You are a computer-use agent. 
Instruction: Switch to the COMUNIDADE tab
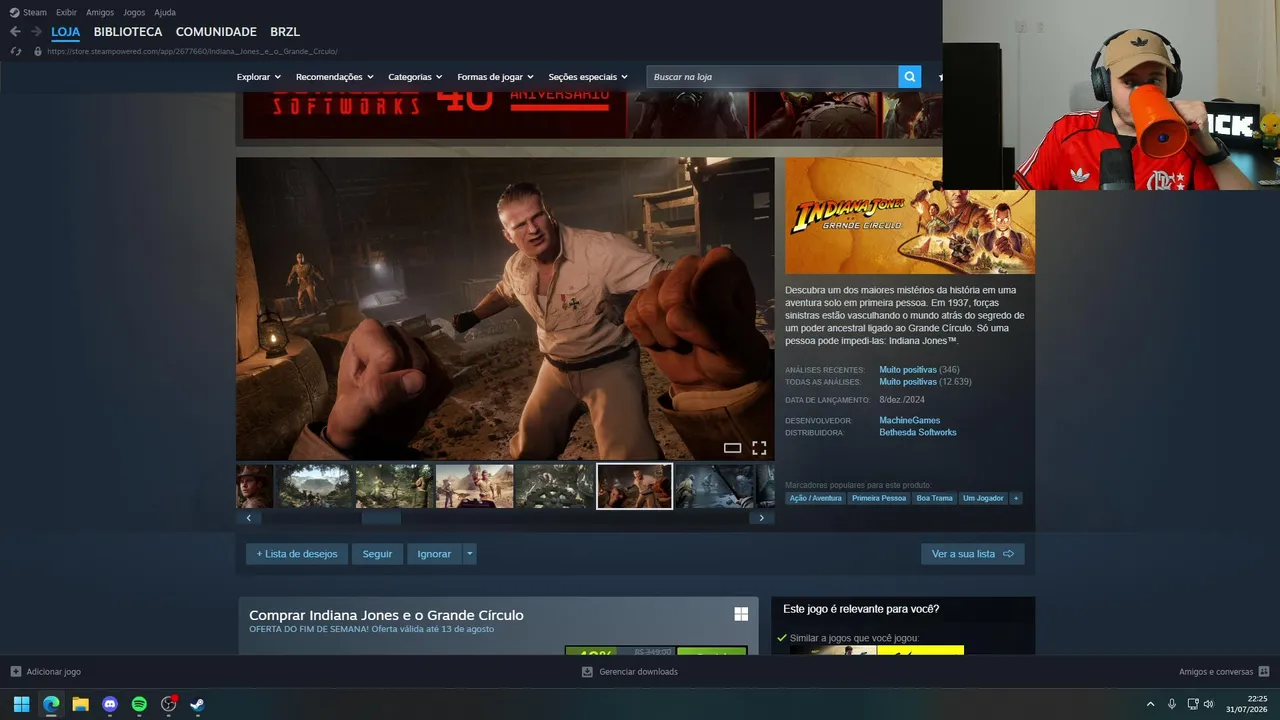216,32
